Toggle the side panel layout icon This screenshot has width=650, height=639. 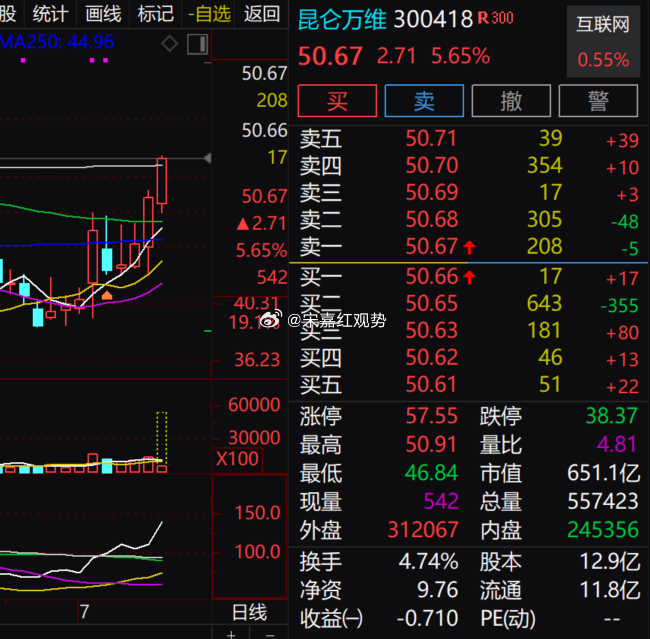click(x=197, y=44)
